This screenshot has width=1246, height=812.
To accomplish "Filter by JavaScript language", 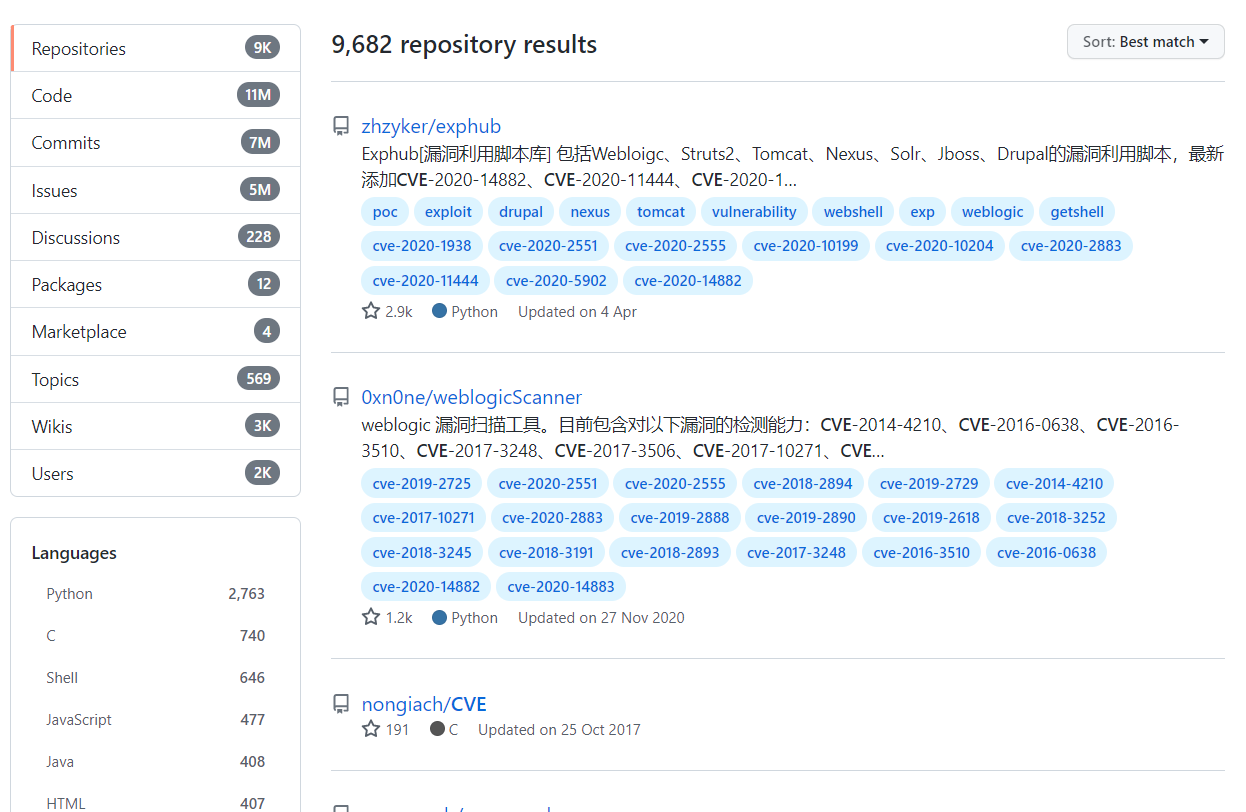I will [x=155, y=719].
